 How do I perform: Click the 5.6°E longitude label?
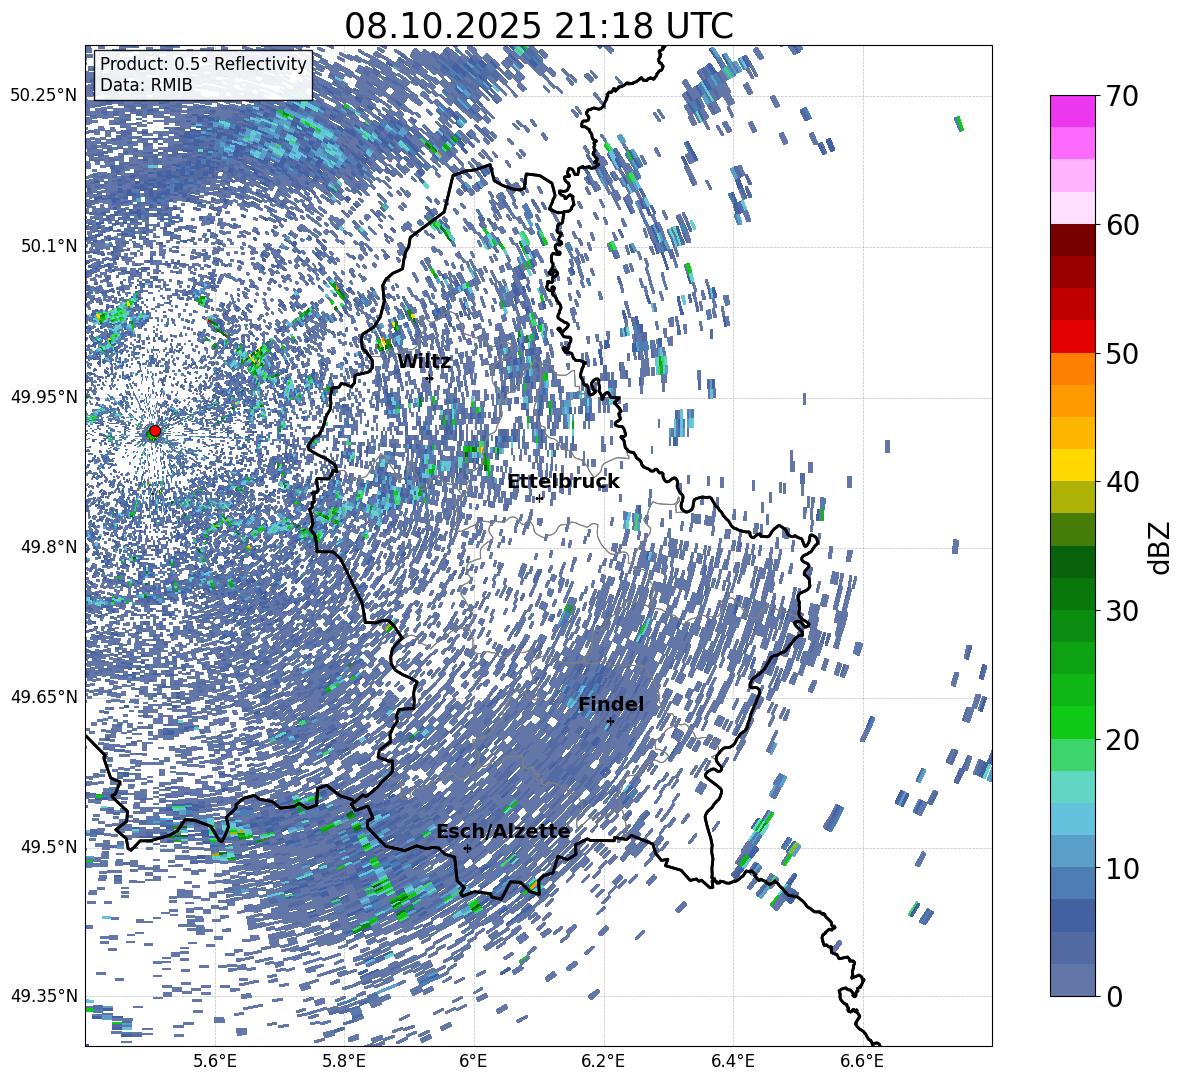coord(215,1061)
